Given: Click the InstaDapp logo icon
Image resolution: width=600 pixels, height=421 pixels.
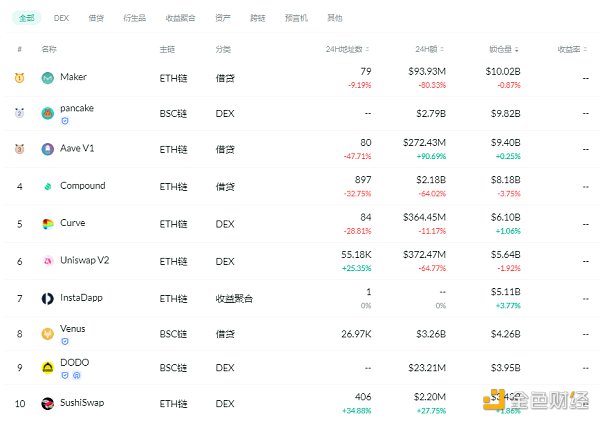Looking at the screenshot, I should click(47, 298).
